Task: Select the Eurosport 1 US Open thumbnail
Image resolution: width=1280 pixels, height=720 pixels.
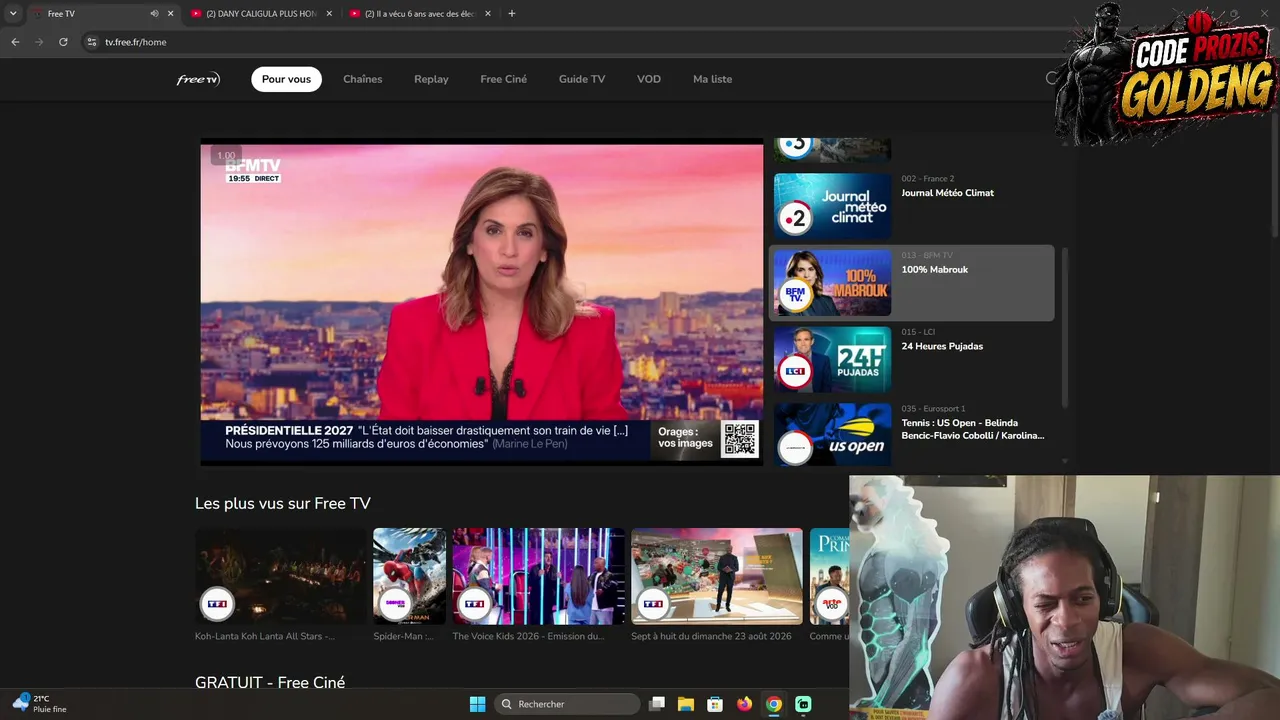Action: click(x=832, y=435)
